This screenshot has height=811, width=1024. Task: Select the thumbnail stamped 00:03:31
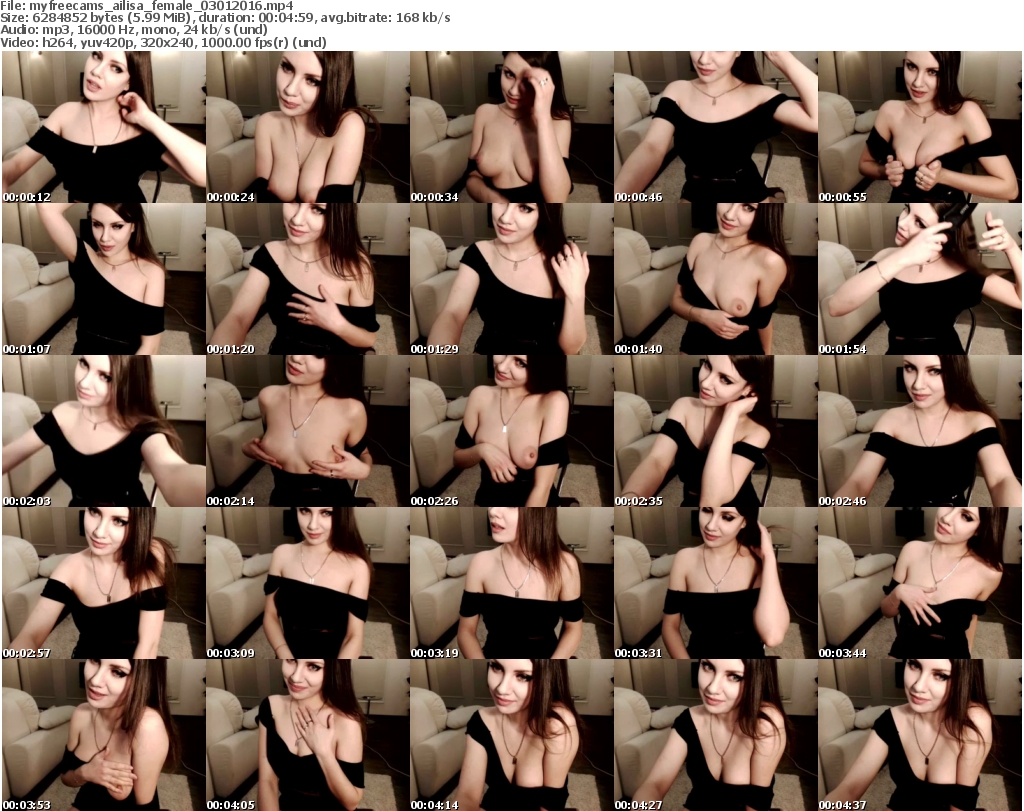716,583
